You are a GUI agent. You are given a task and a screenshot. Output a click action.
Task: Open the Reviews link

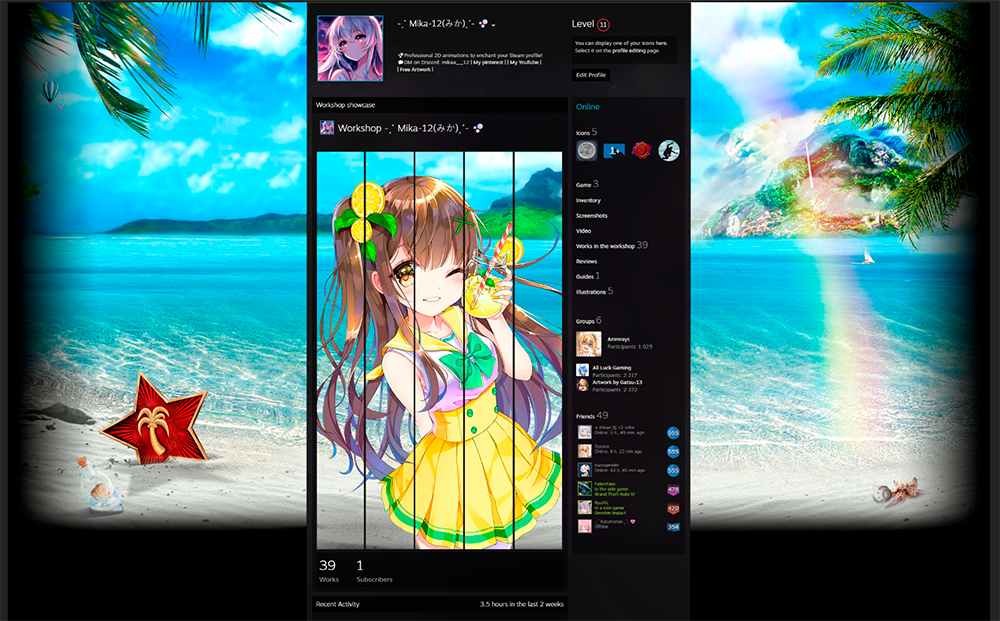click(x=586, y=261)
